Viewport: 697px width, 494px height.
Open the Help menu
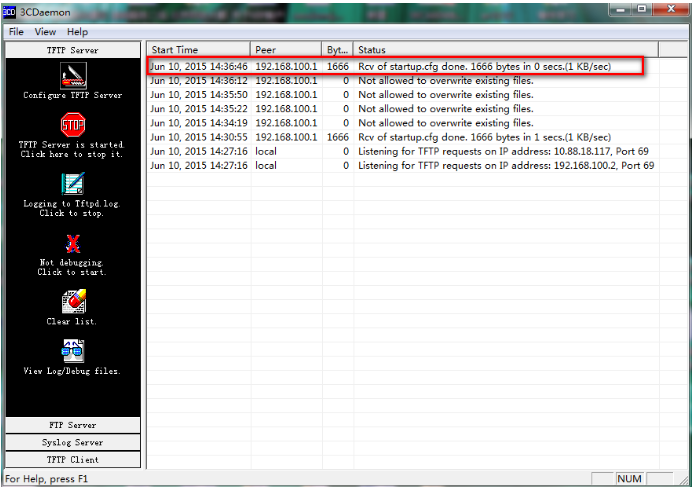pos(77,32)
